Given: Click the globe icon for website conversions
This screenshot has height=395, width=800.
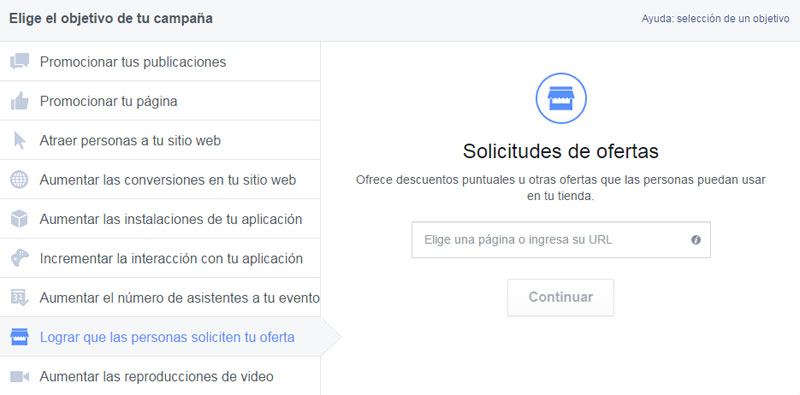Looking at the screenshot, I should [x=19, y=180].
